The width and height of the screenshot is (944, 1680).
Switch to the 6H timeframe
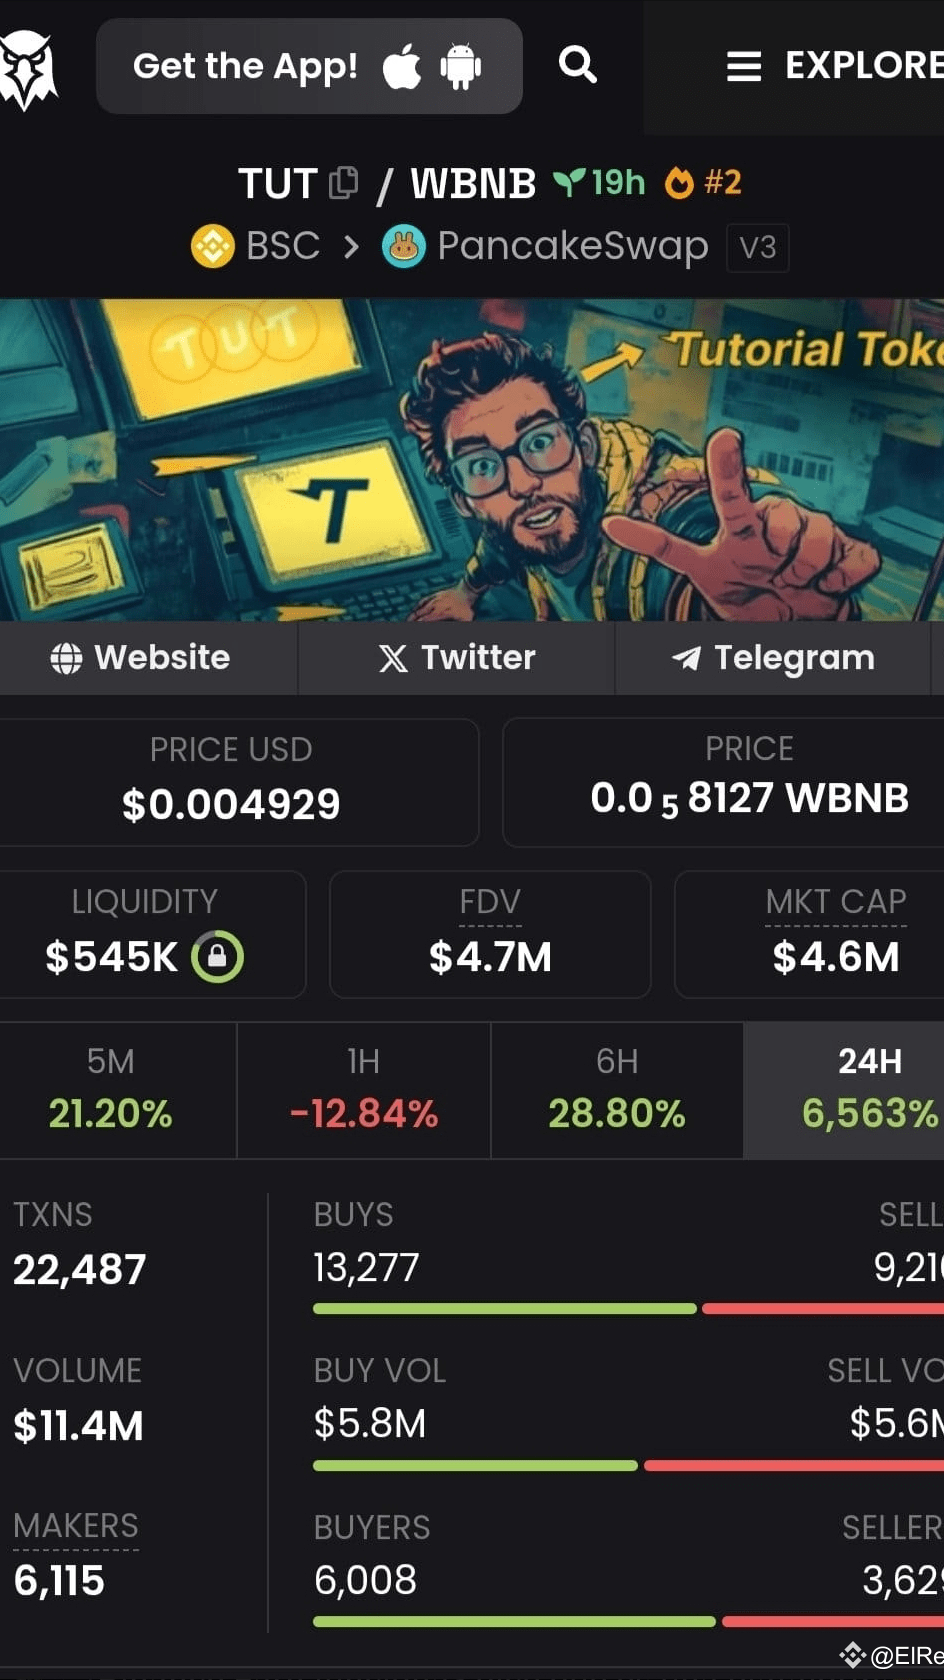617,1090
